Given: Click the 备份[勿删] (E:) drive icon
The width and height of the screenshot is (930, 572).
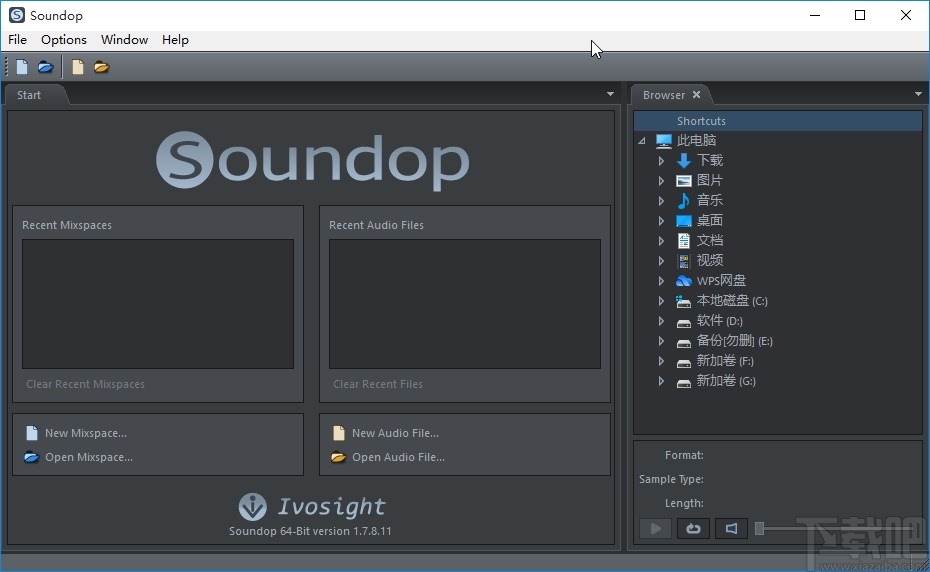Looking at the screenshot, I should 684,343.
